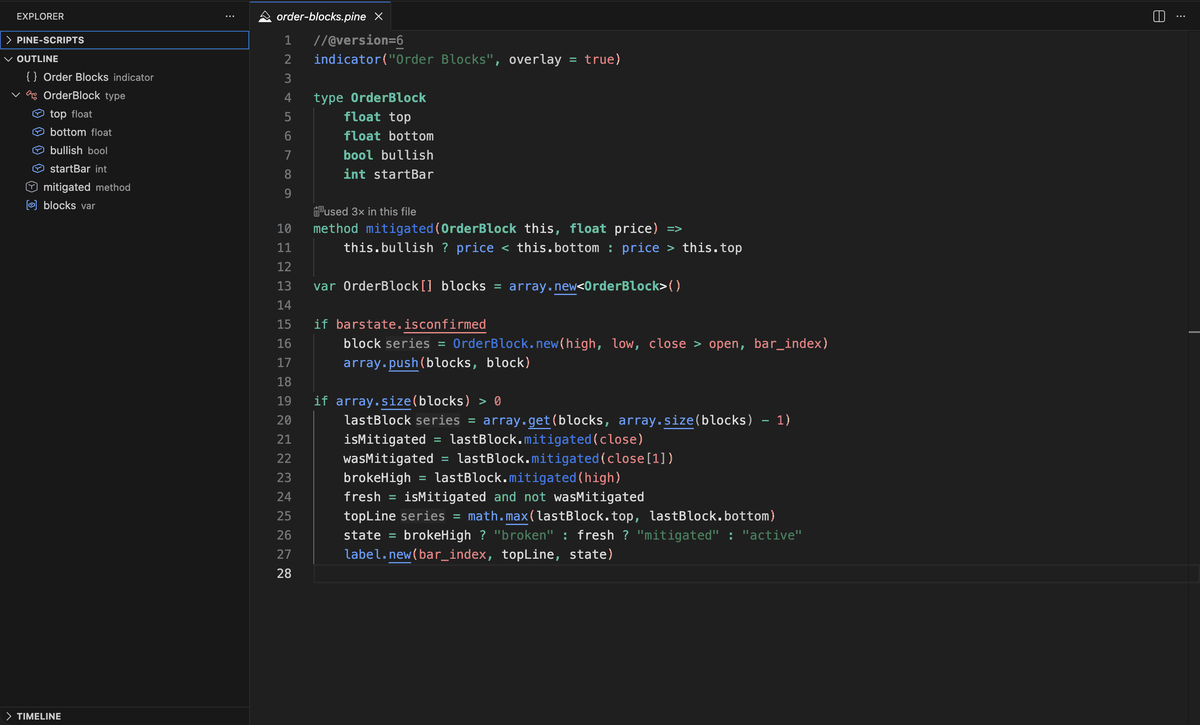Expand the TIMELINE section
The height and width of the screenshot is (725, 1200).
coord(125,716)
